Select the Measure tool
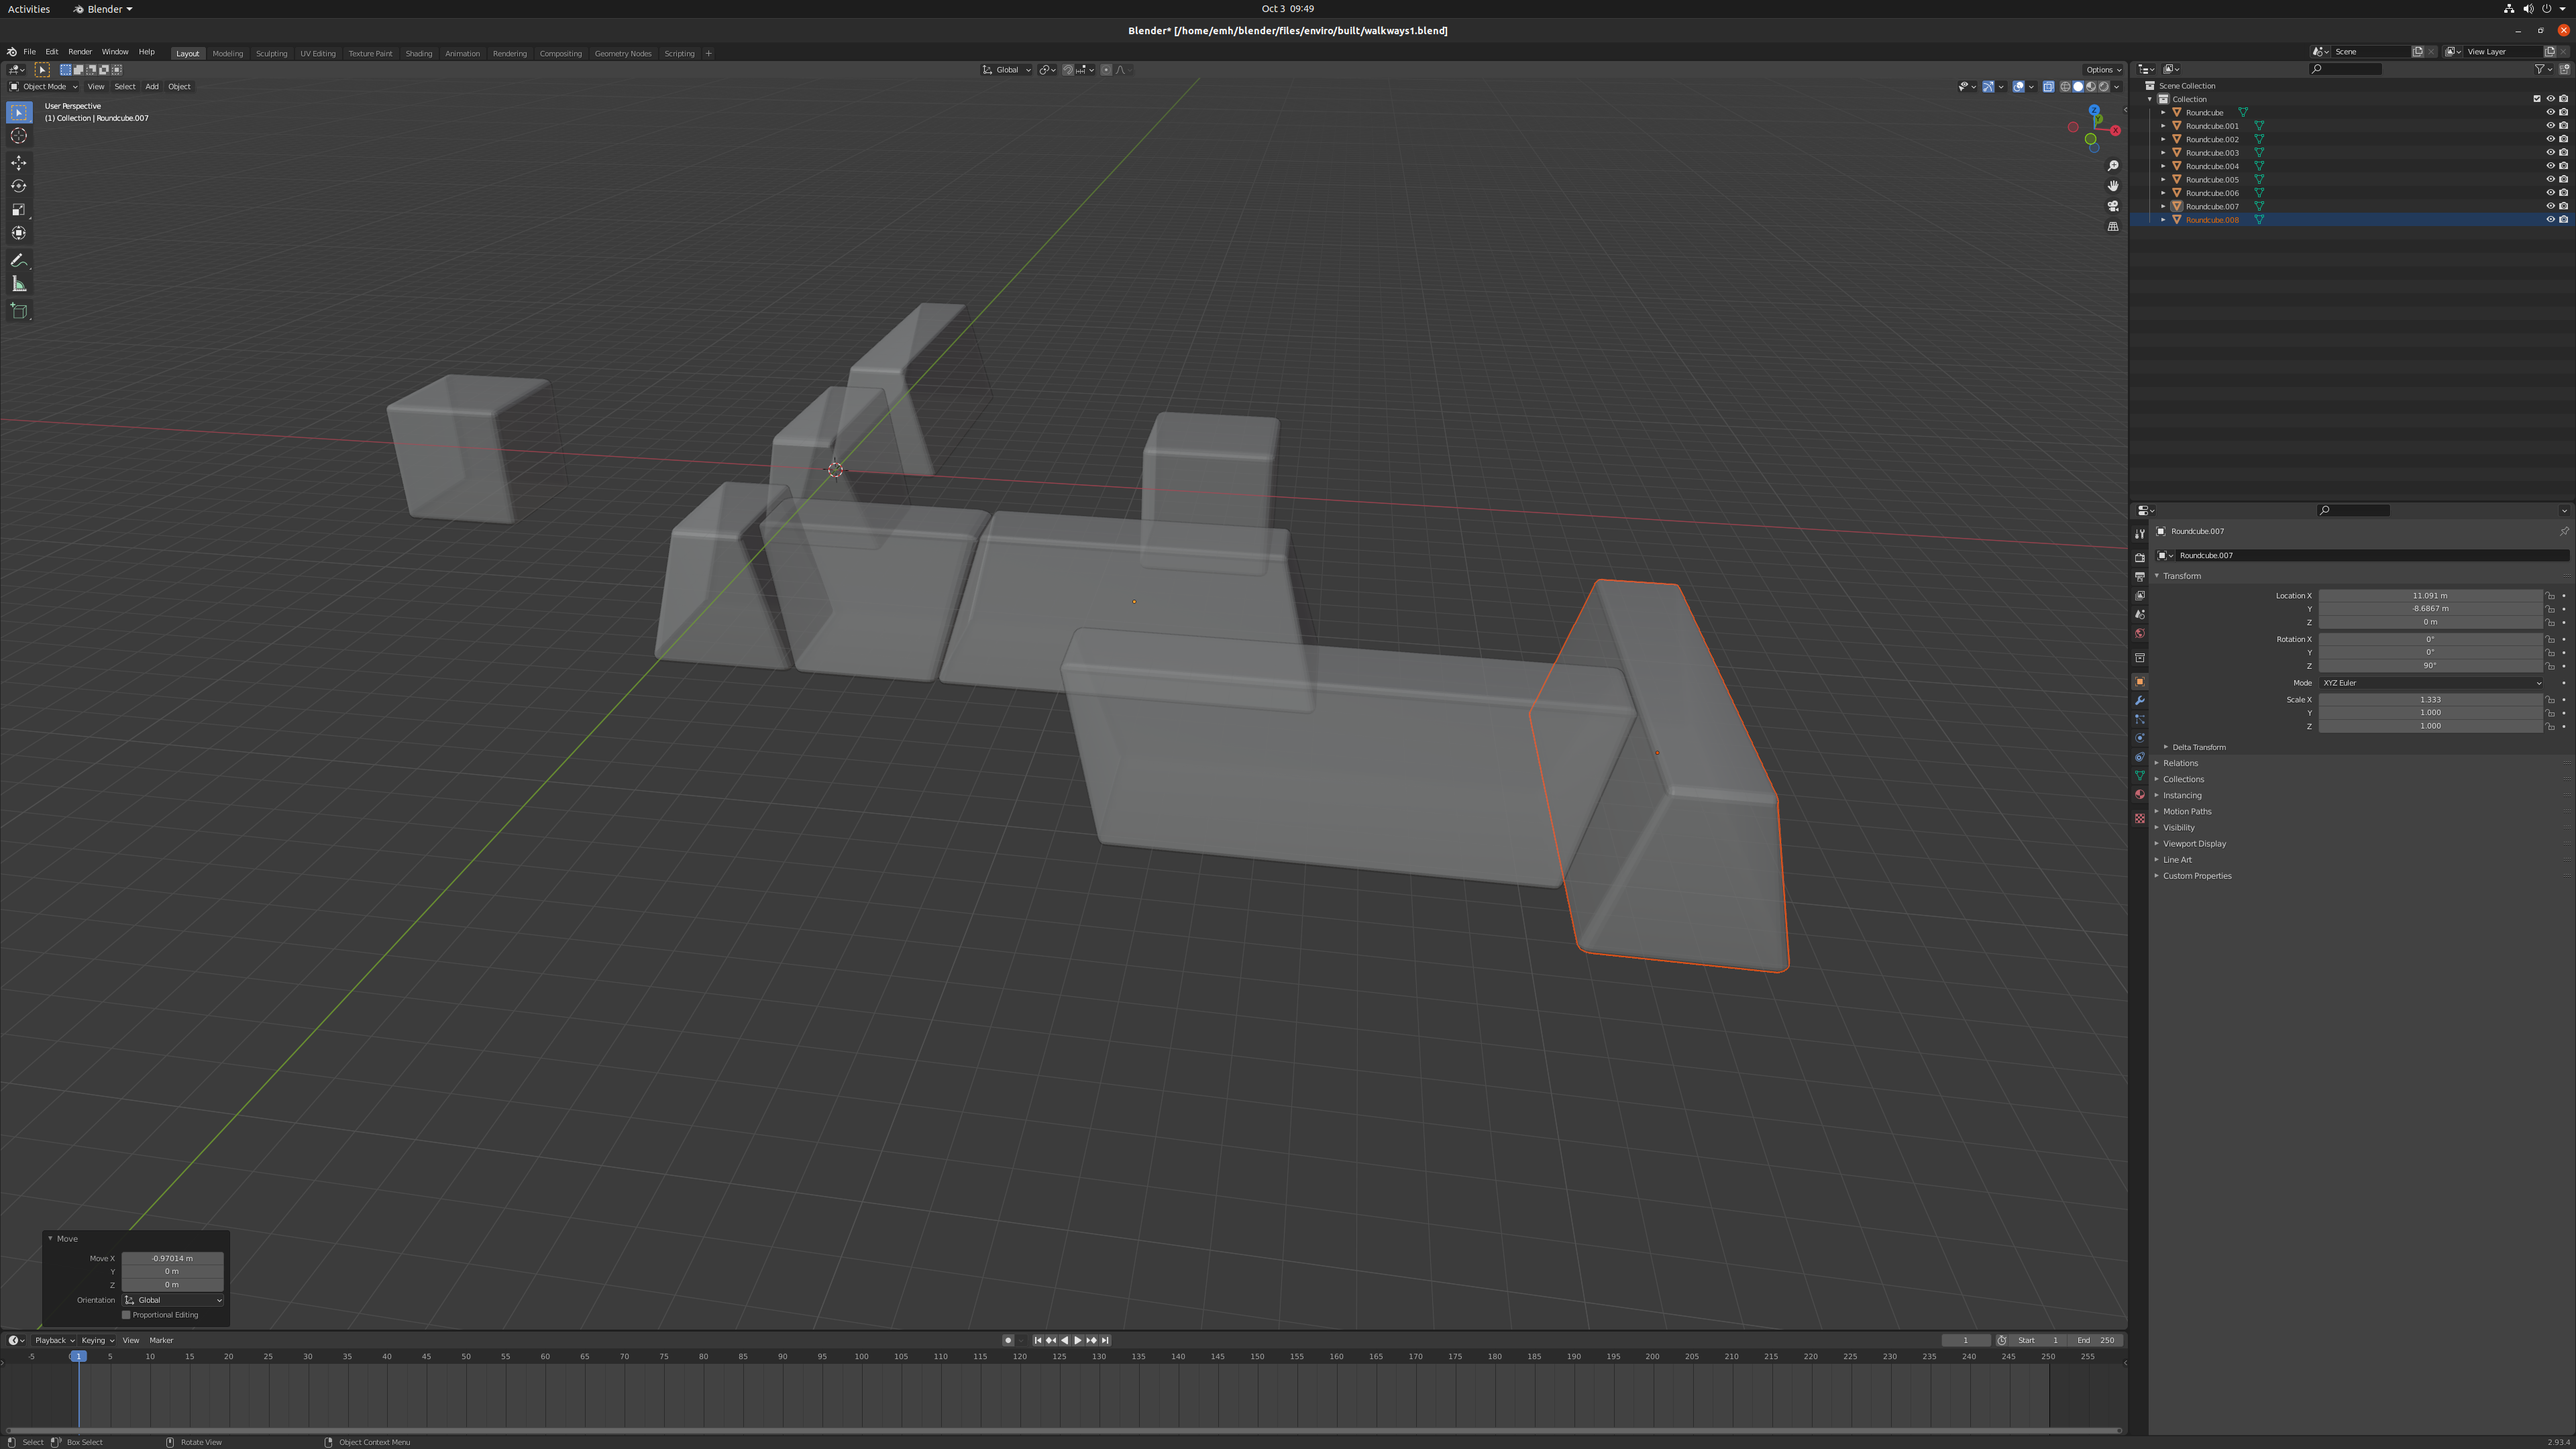 (x=19, y=284)
